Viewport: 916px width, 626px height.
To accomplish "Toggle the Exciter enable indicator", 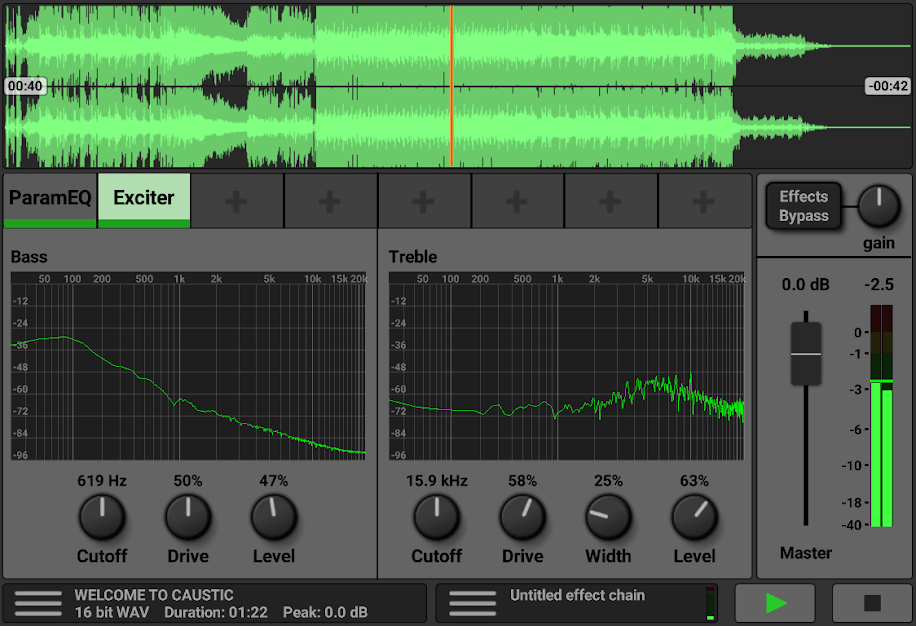I will (x=143, y=222).
